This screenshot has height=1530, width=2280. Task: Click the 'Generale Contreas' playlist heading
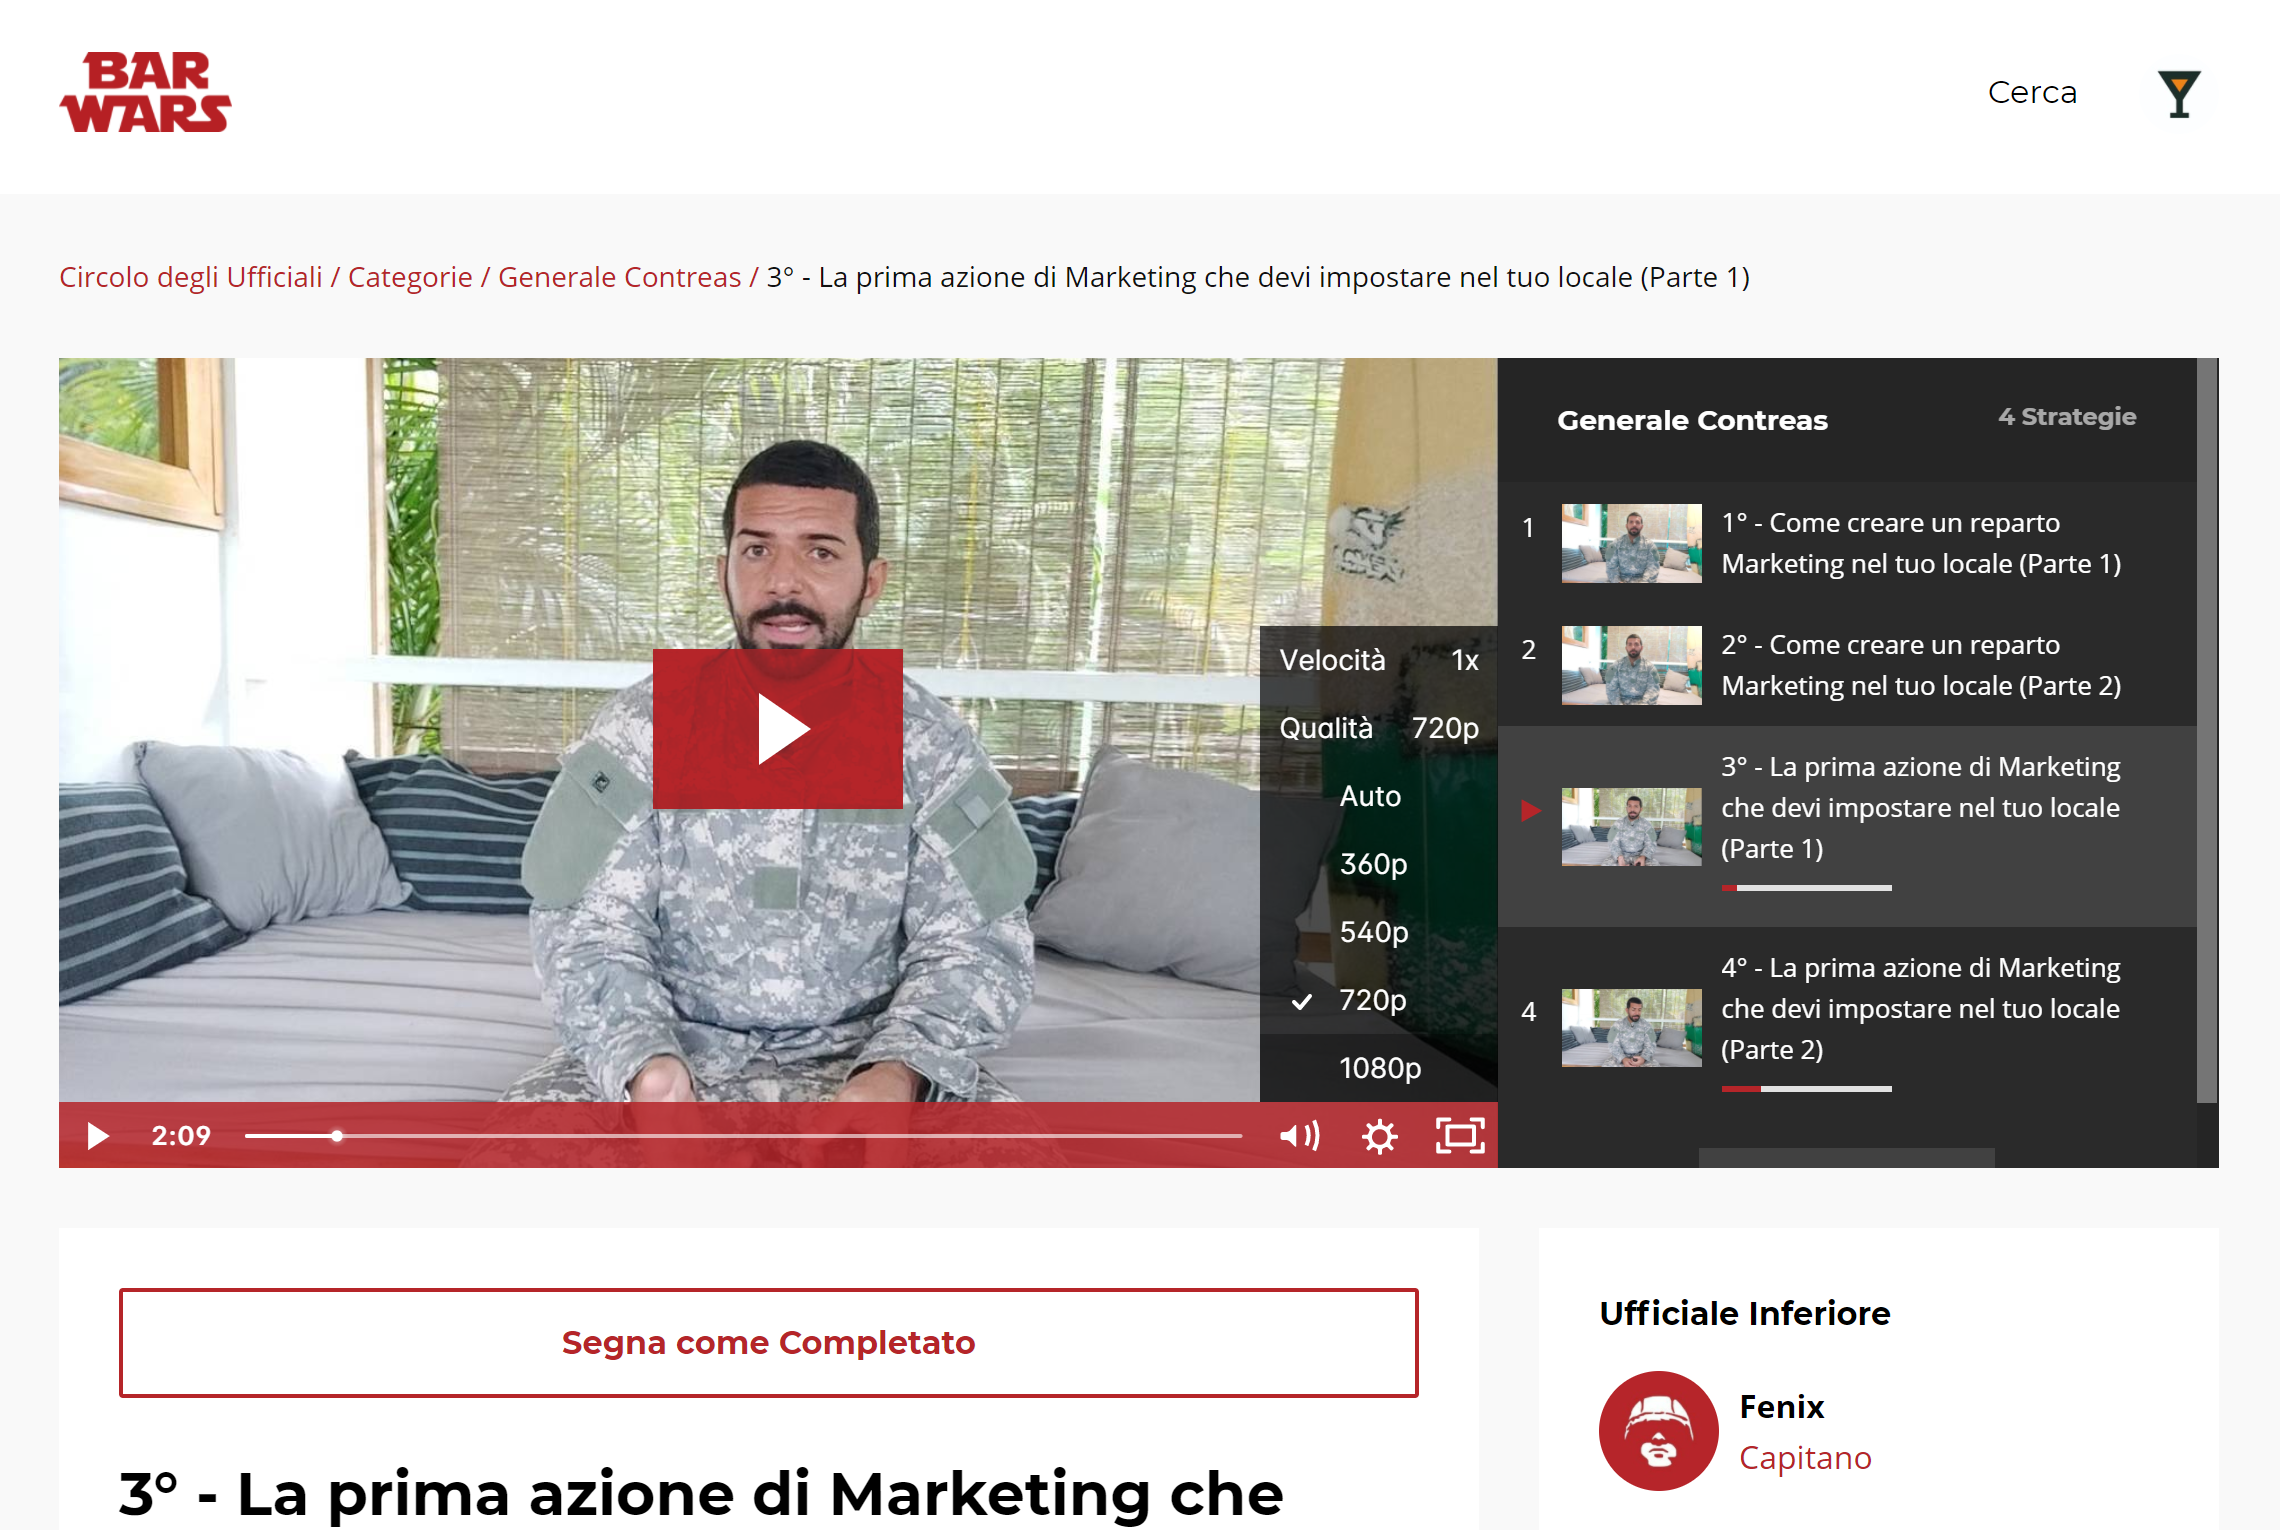pos(1692,420)
